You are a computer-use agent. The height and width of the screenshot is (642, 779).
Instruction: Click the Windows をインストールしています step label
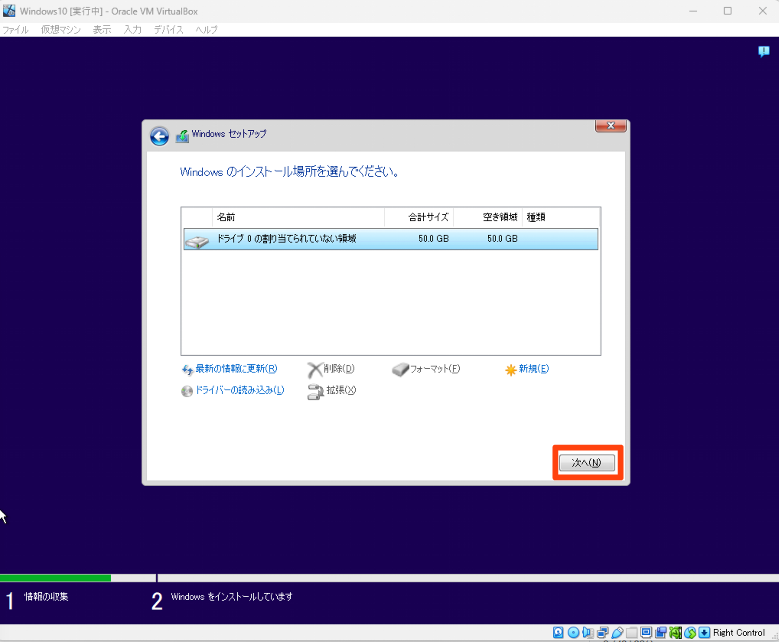[232, 597]
